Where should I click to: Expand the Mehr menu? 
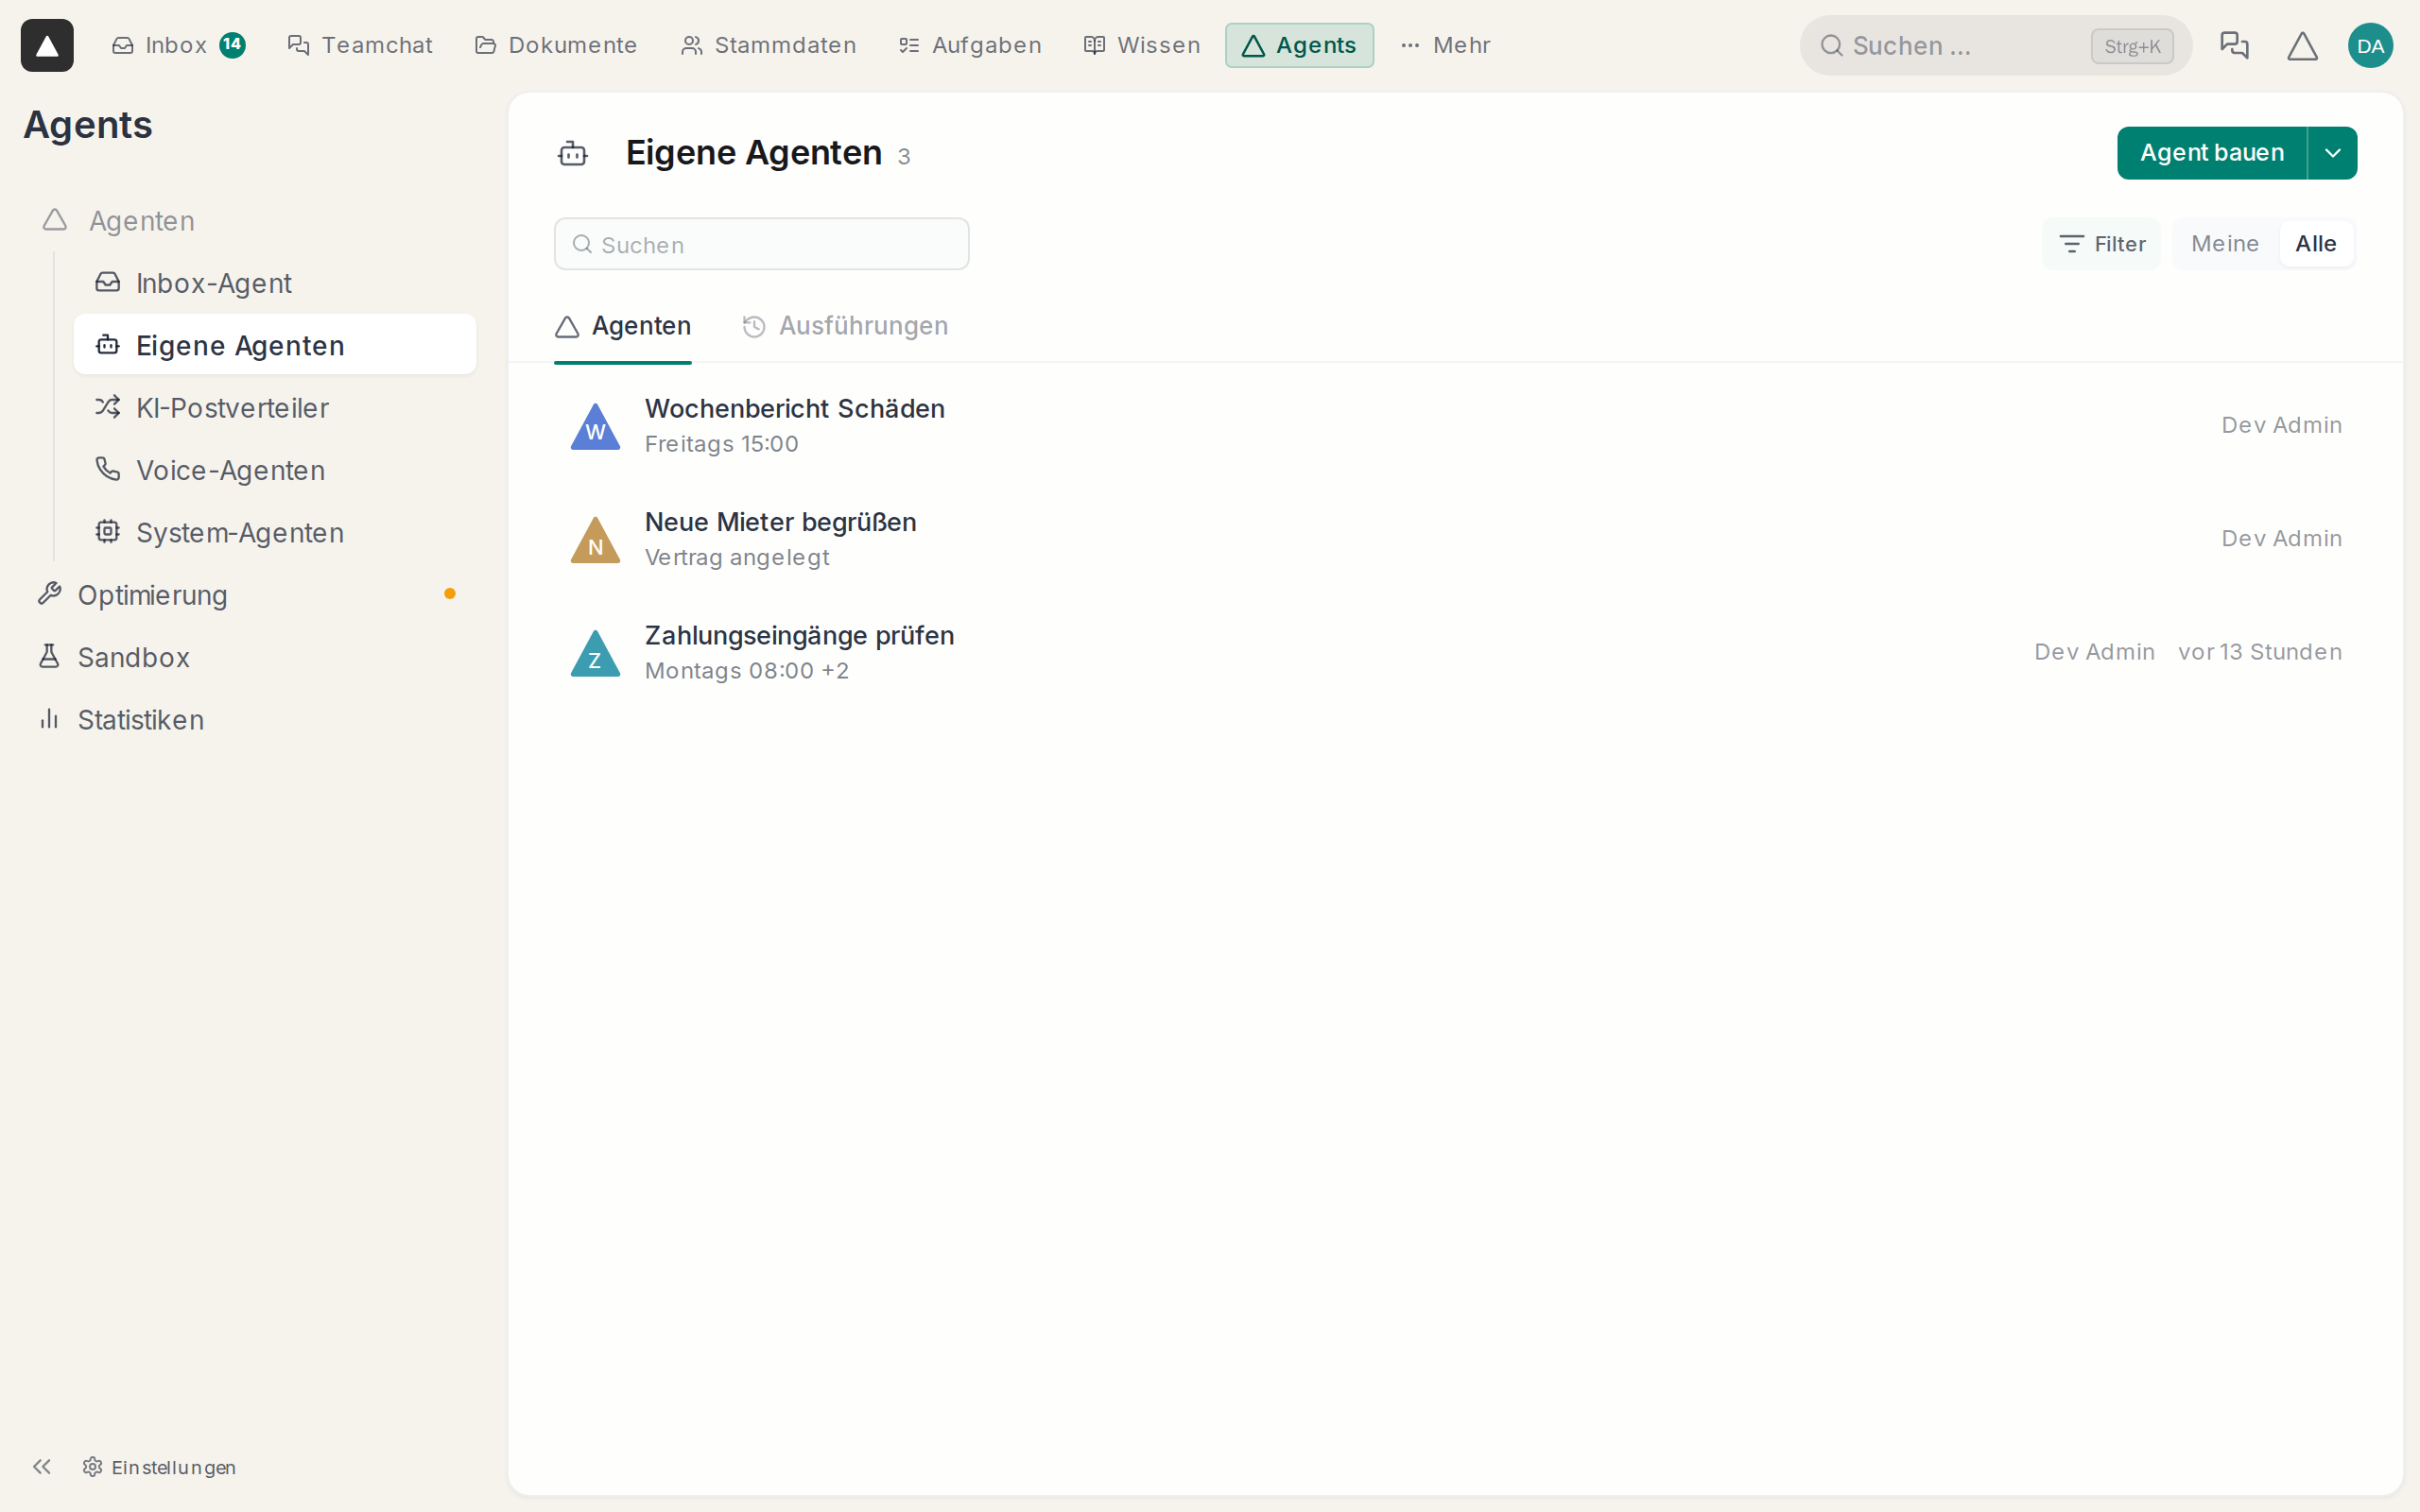pyautogui.click(x=1445, y=45)
